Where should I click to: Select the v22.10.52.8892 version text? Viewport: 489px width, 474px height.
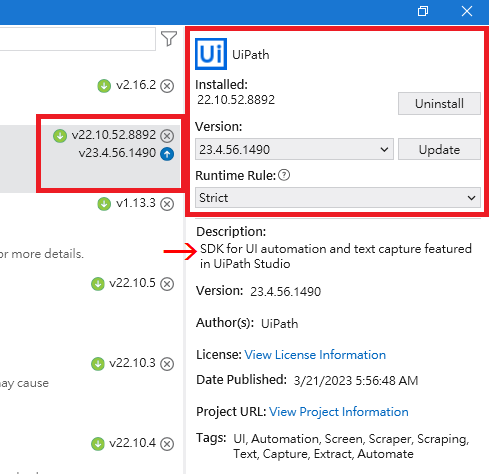[x=114, y=135]
